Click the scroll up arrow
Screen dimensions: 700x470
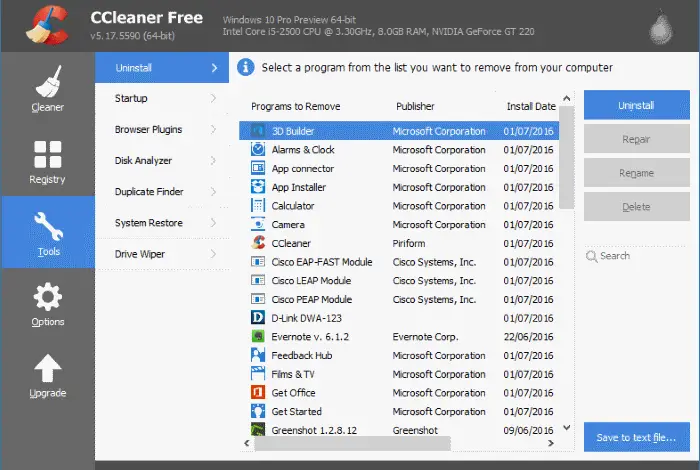567,99
